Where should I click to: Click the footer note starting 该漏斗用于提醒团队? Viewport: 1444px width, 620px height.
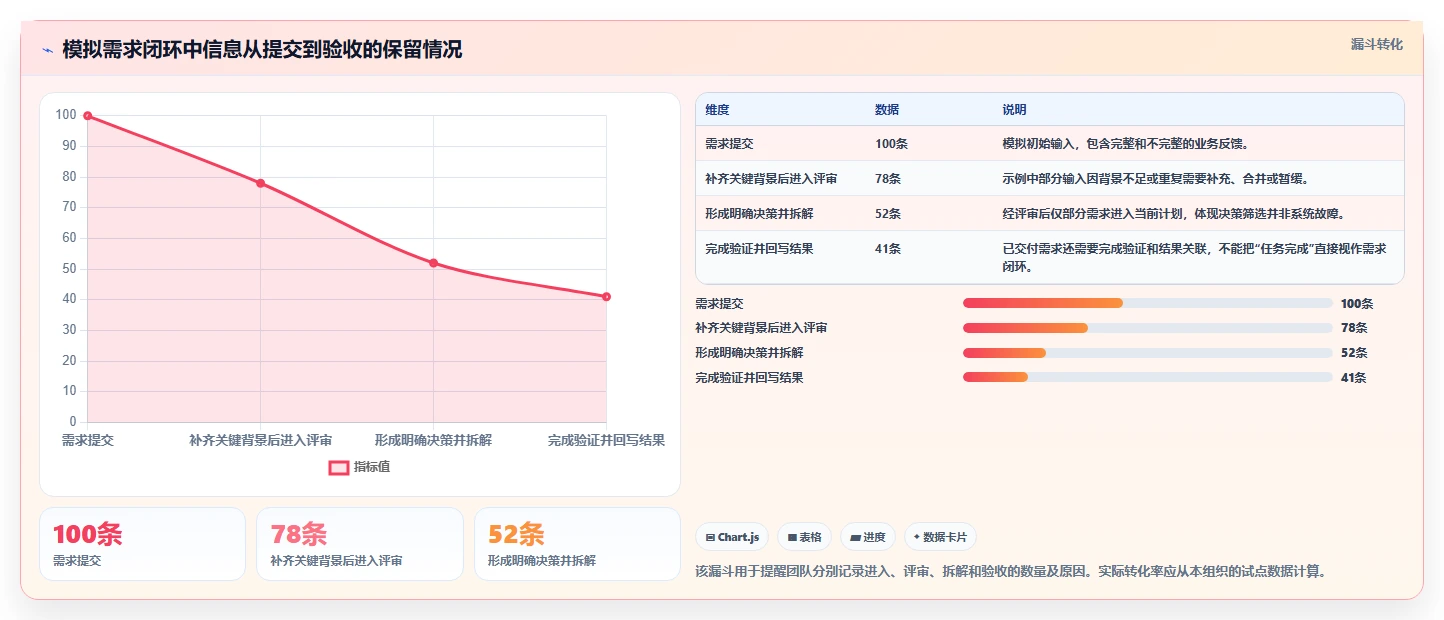[x=1010, y=572]
